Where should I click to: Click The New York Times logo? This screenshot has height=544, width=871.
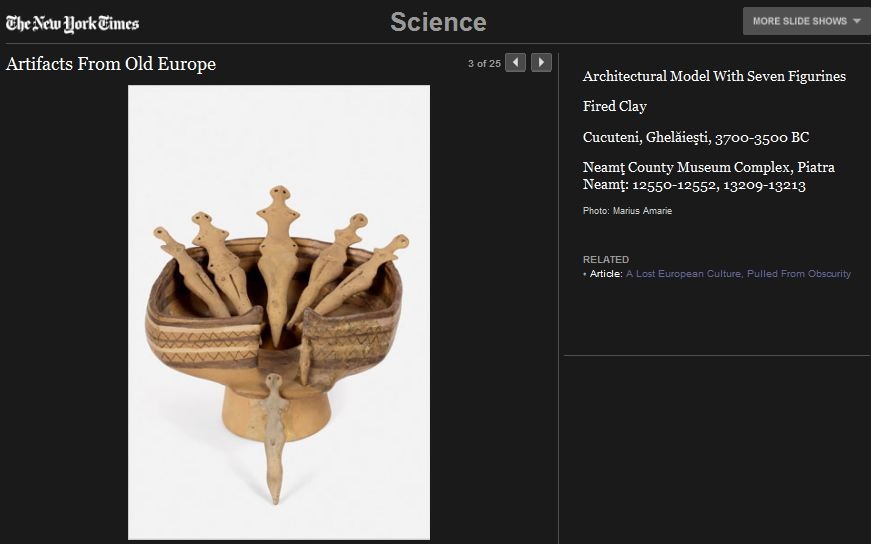(x=72, y=23)
